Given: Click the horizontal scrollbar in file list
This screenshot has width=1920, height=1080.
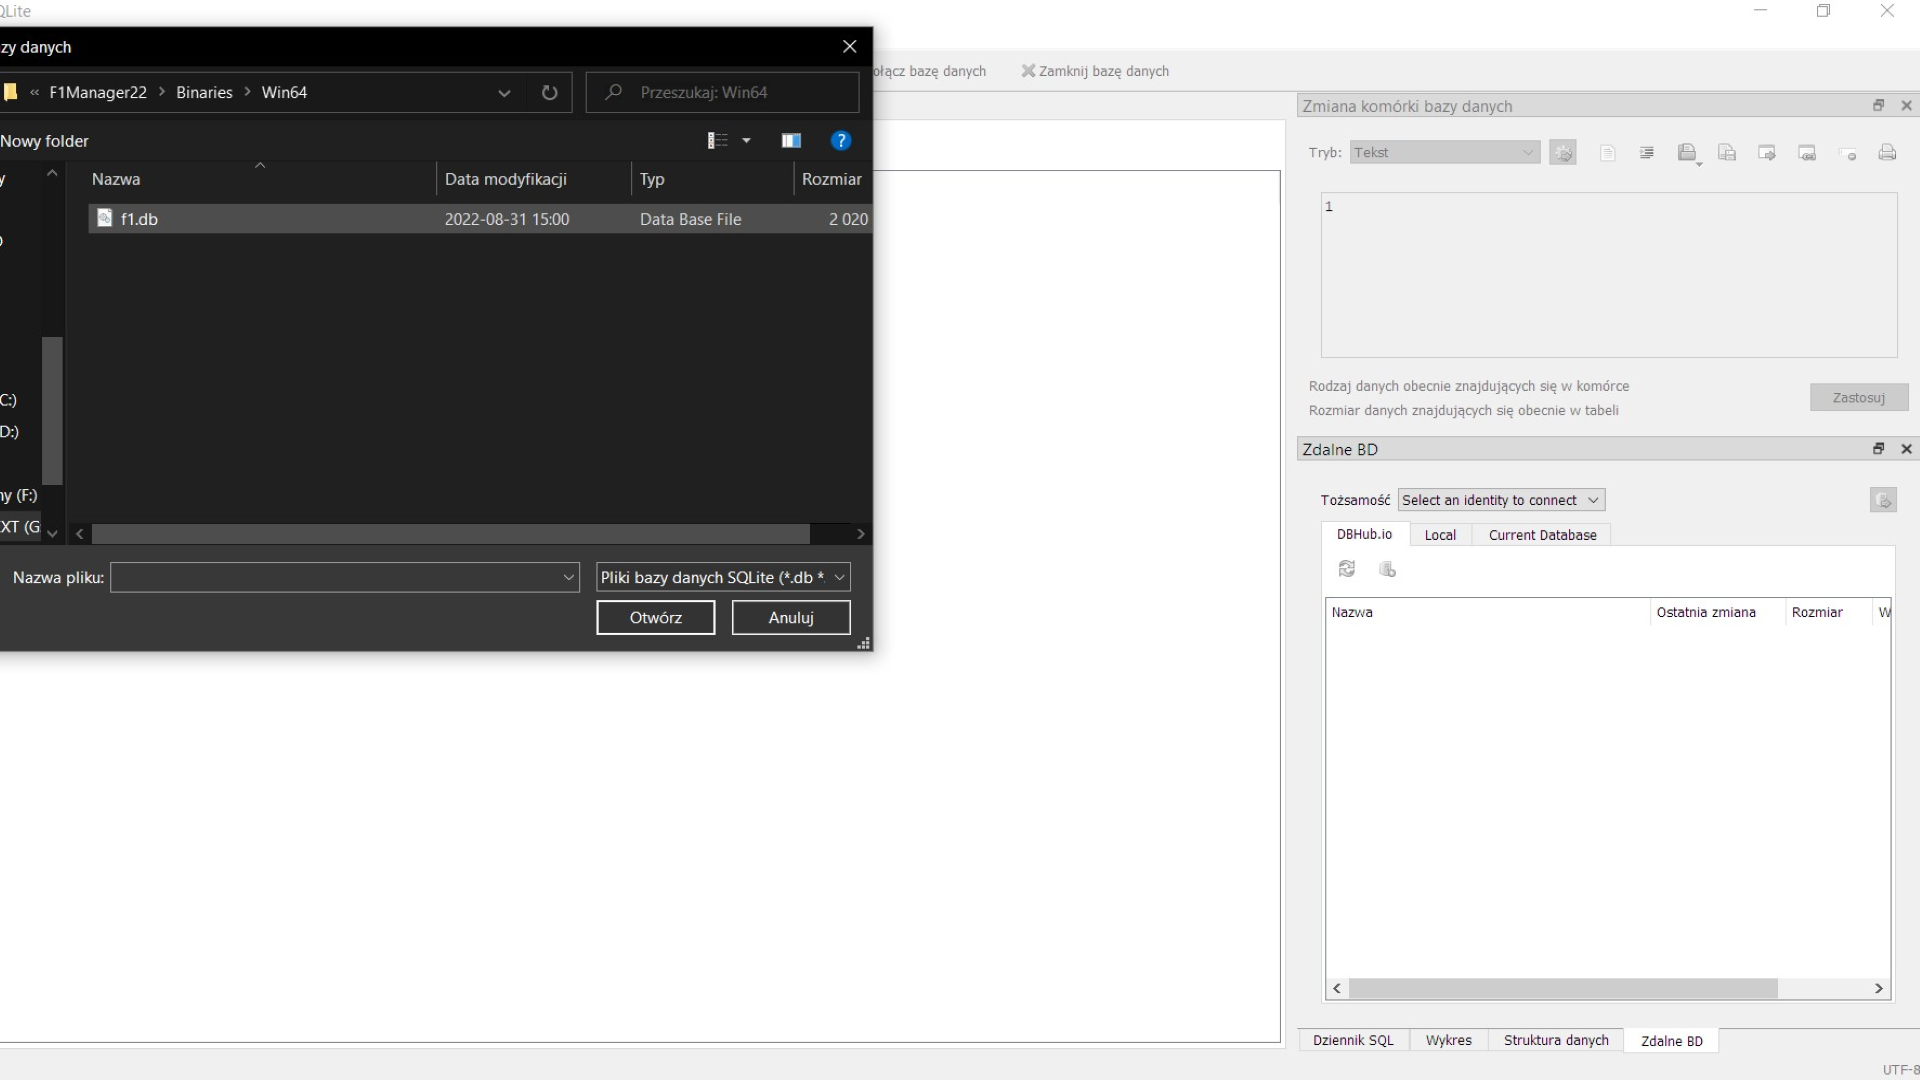Looking at the screenshot, I should coord(450,534).
